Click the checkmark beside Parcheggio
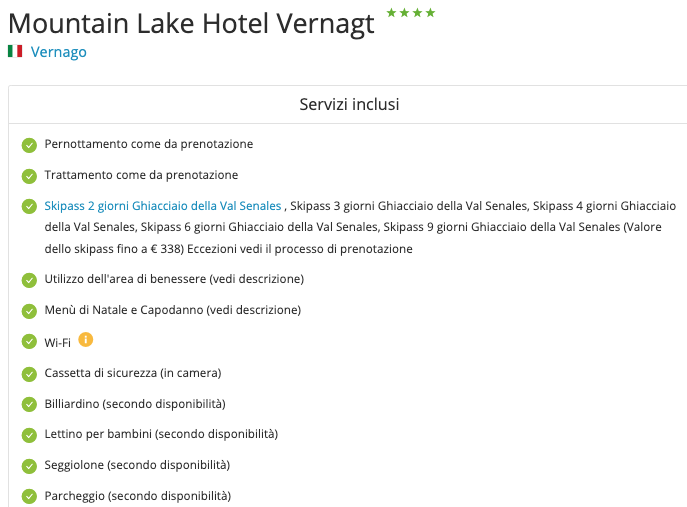Viewport: 687px width, 507px height. (x=29, y=496)
